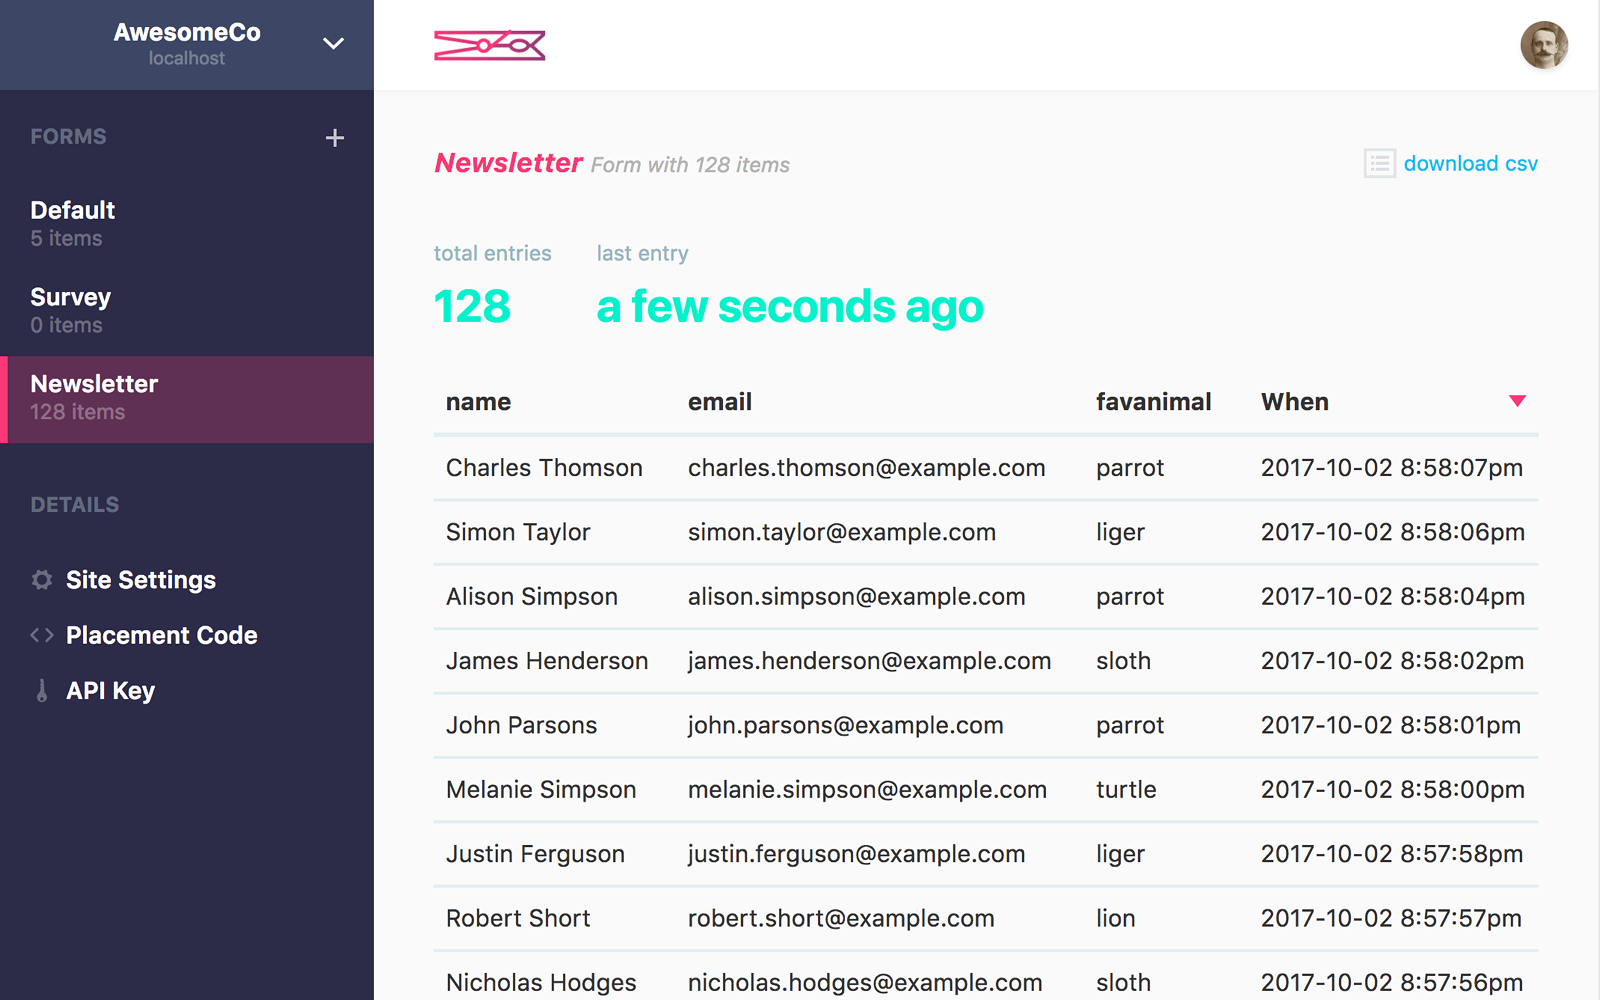Add a new form with the plus icon

(335, 138)
